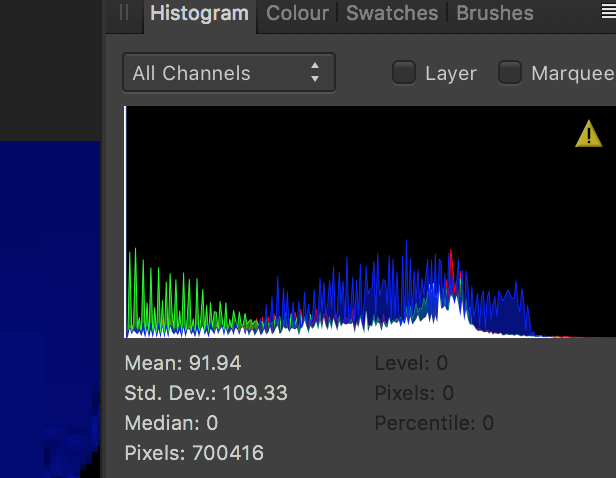Click the Median: 0 readout
This screenshot has height=478, width=616.
[171, 423]
